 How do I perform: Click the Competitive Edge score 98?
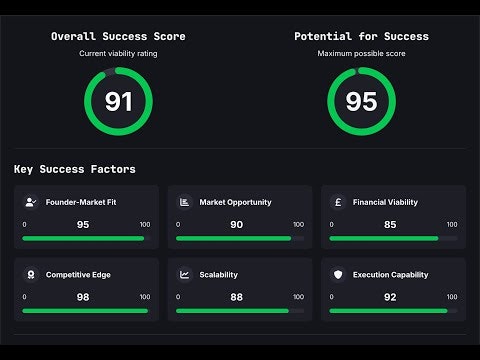point(83,297)
